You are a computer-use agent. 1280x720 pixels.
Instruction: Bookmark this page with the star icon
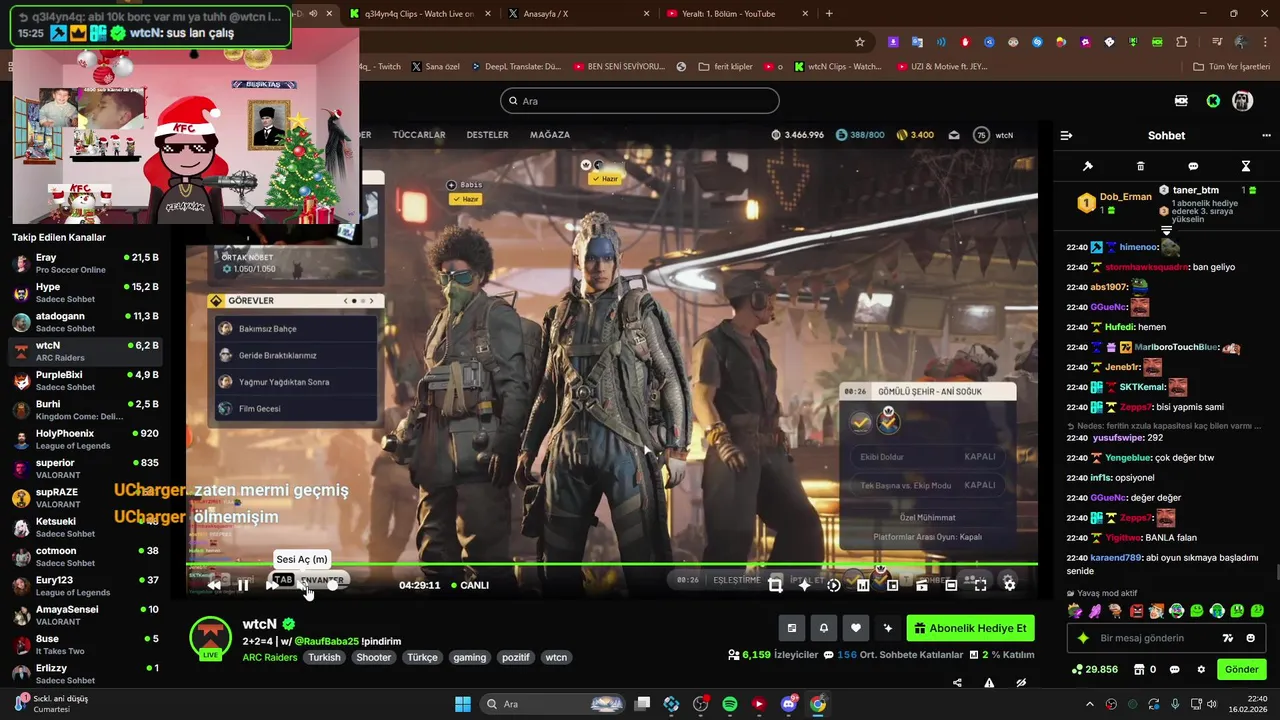tap(859, 42)
